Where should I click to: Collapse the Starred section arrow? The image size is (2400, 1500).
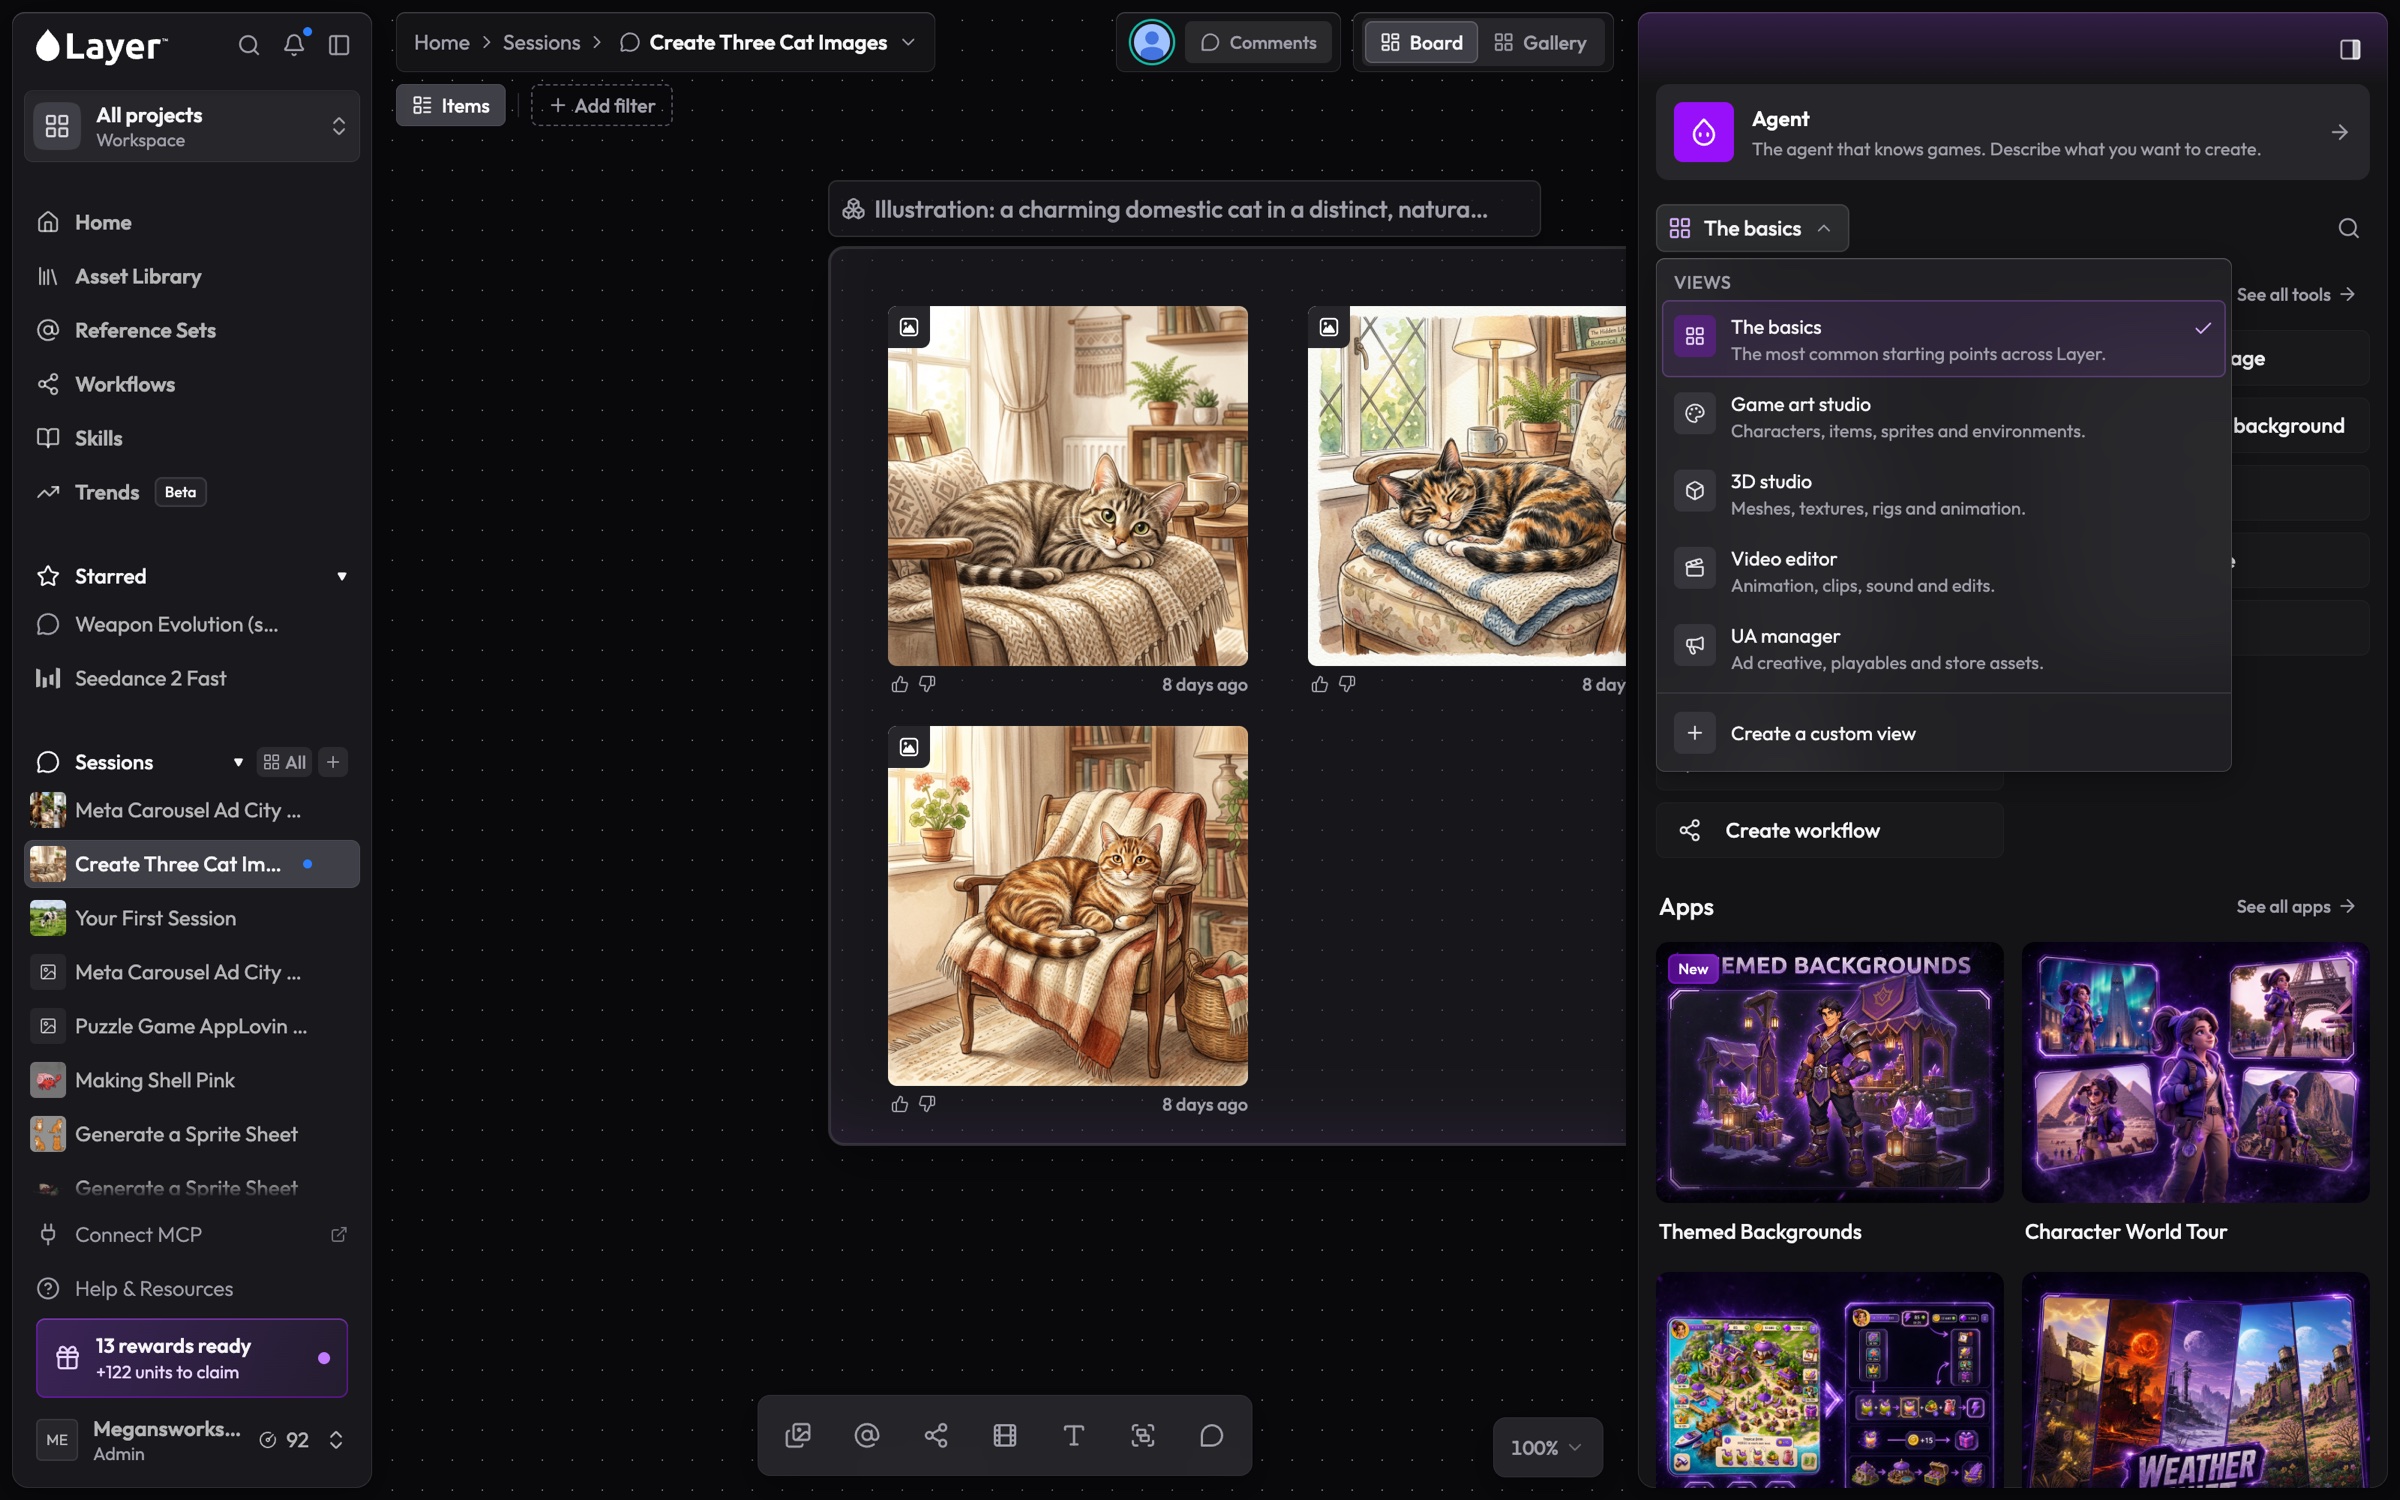coord(342,576)
